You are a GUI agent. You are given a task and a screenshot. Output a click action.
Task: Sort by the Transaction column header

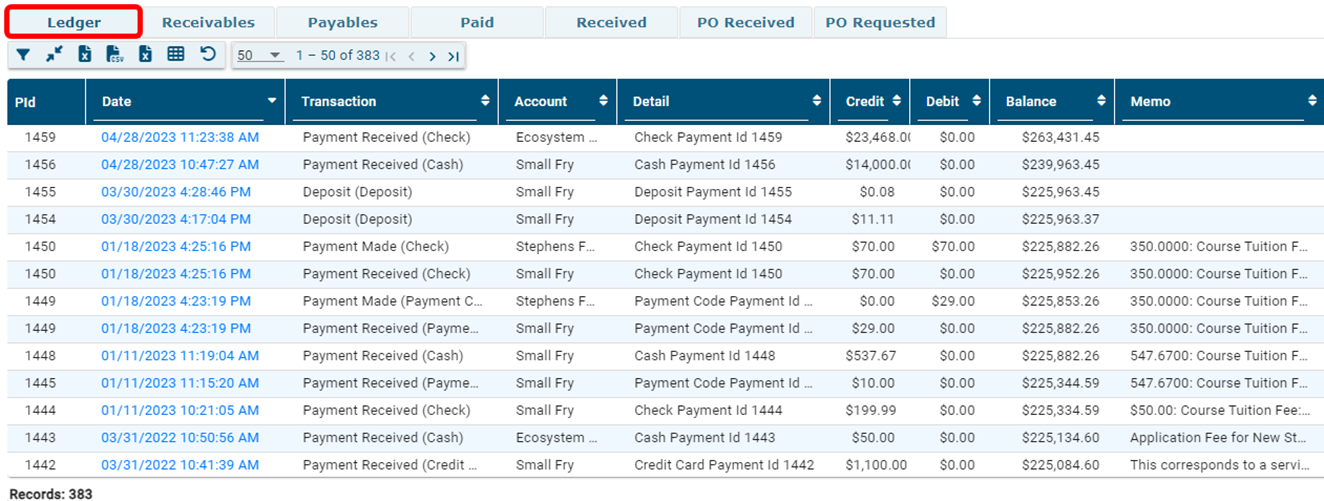coord(339,101)
